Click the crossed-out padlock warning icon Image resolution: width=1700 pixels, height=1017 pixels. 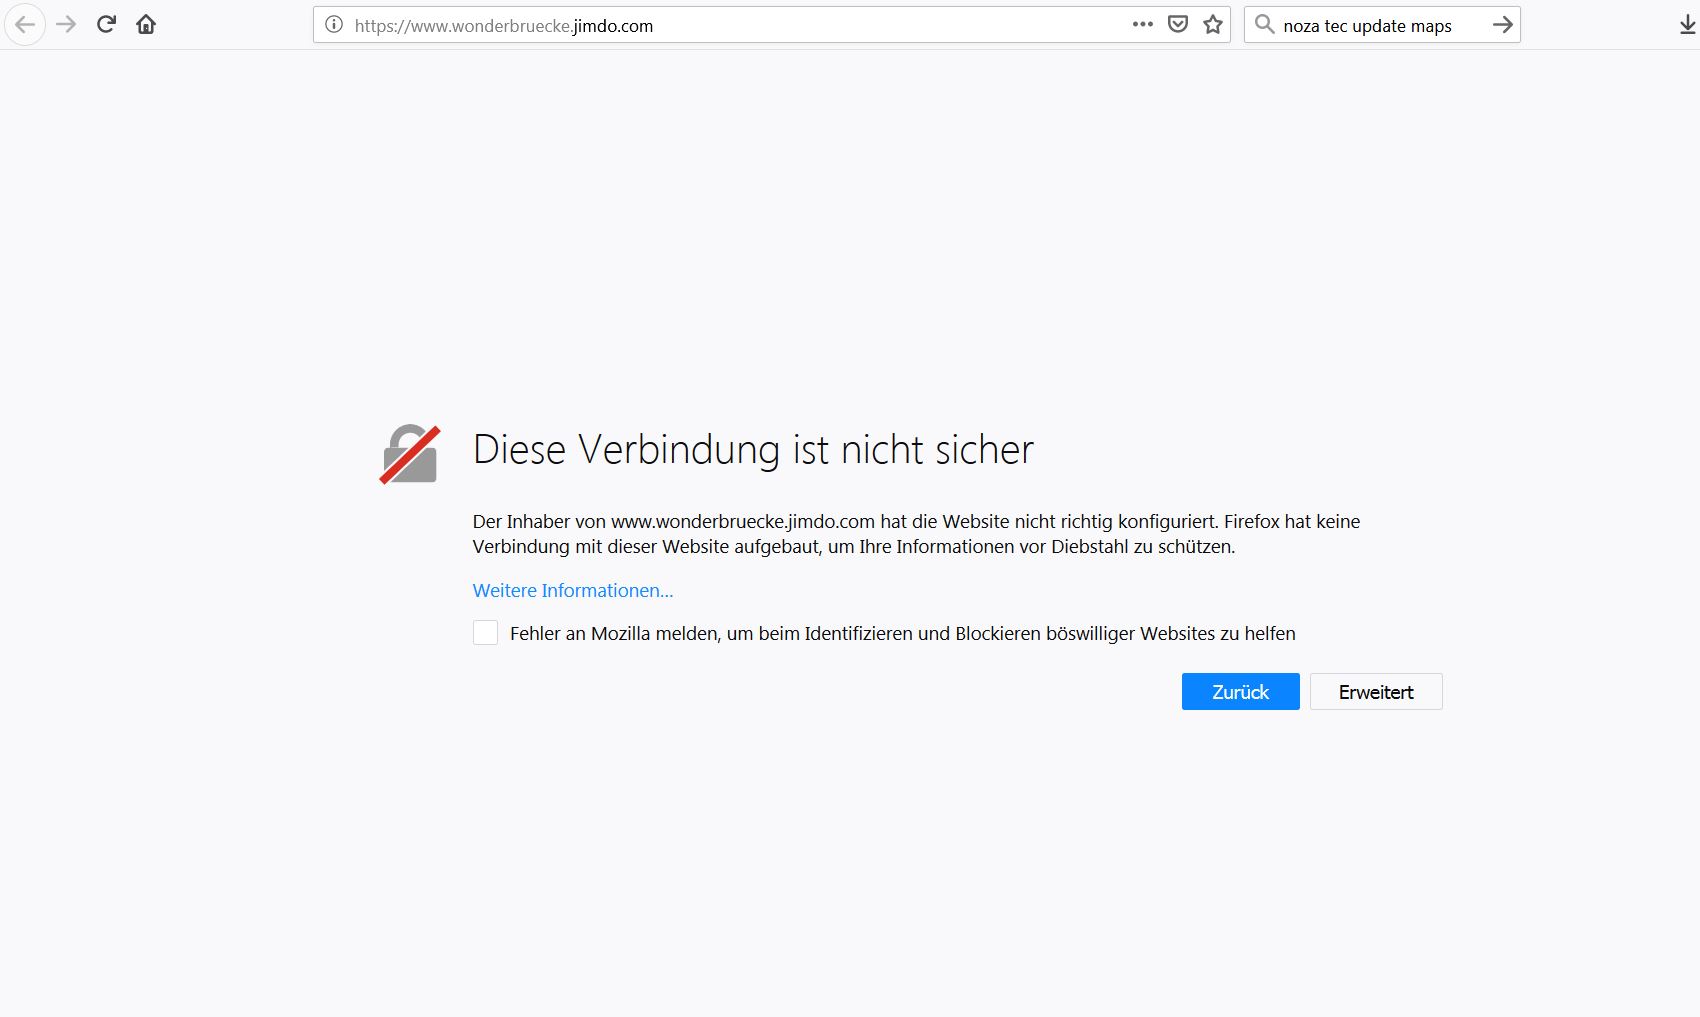point(410,454)
